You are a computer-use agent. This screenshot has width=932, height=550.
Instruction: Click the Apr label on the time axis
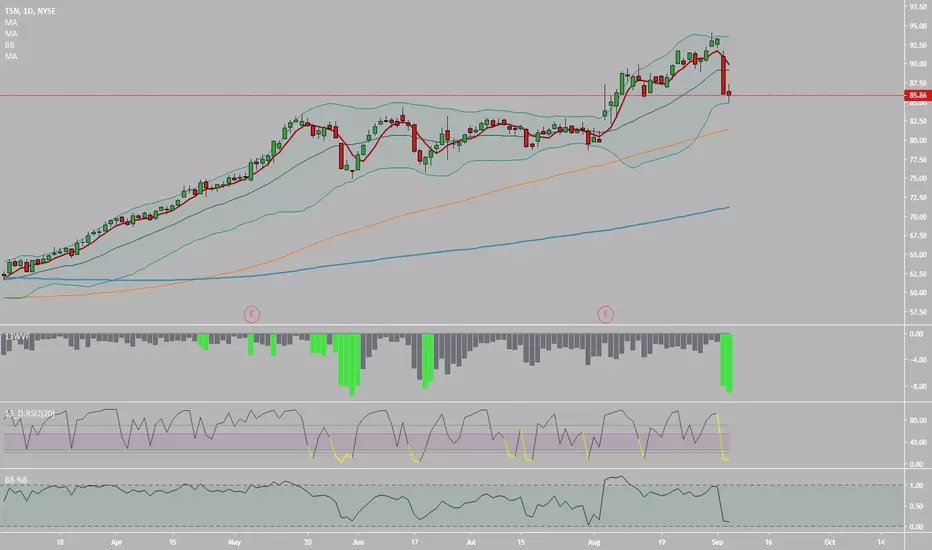click(x=116, y=542)
